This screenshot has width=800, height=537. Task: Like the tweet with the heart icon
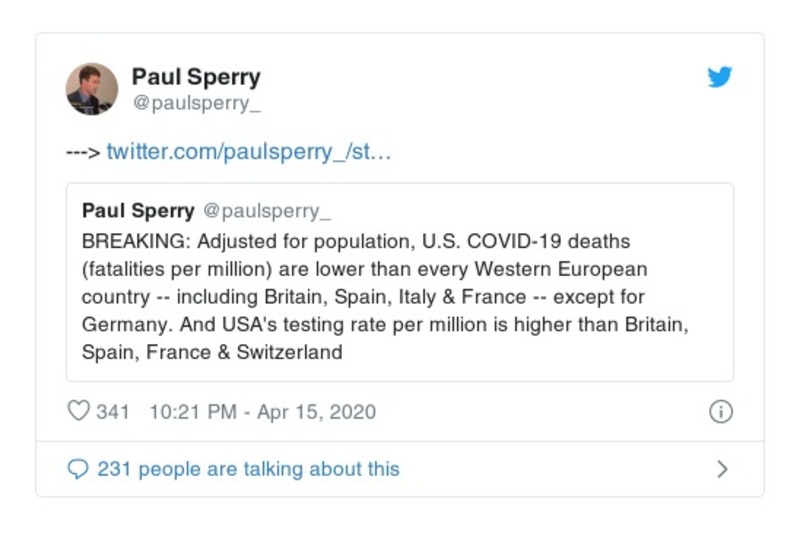point(78,411)
